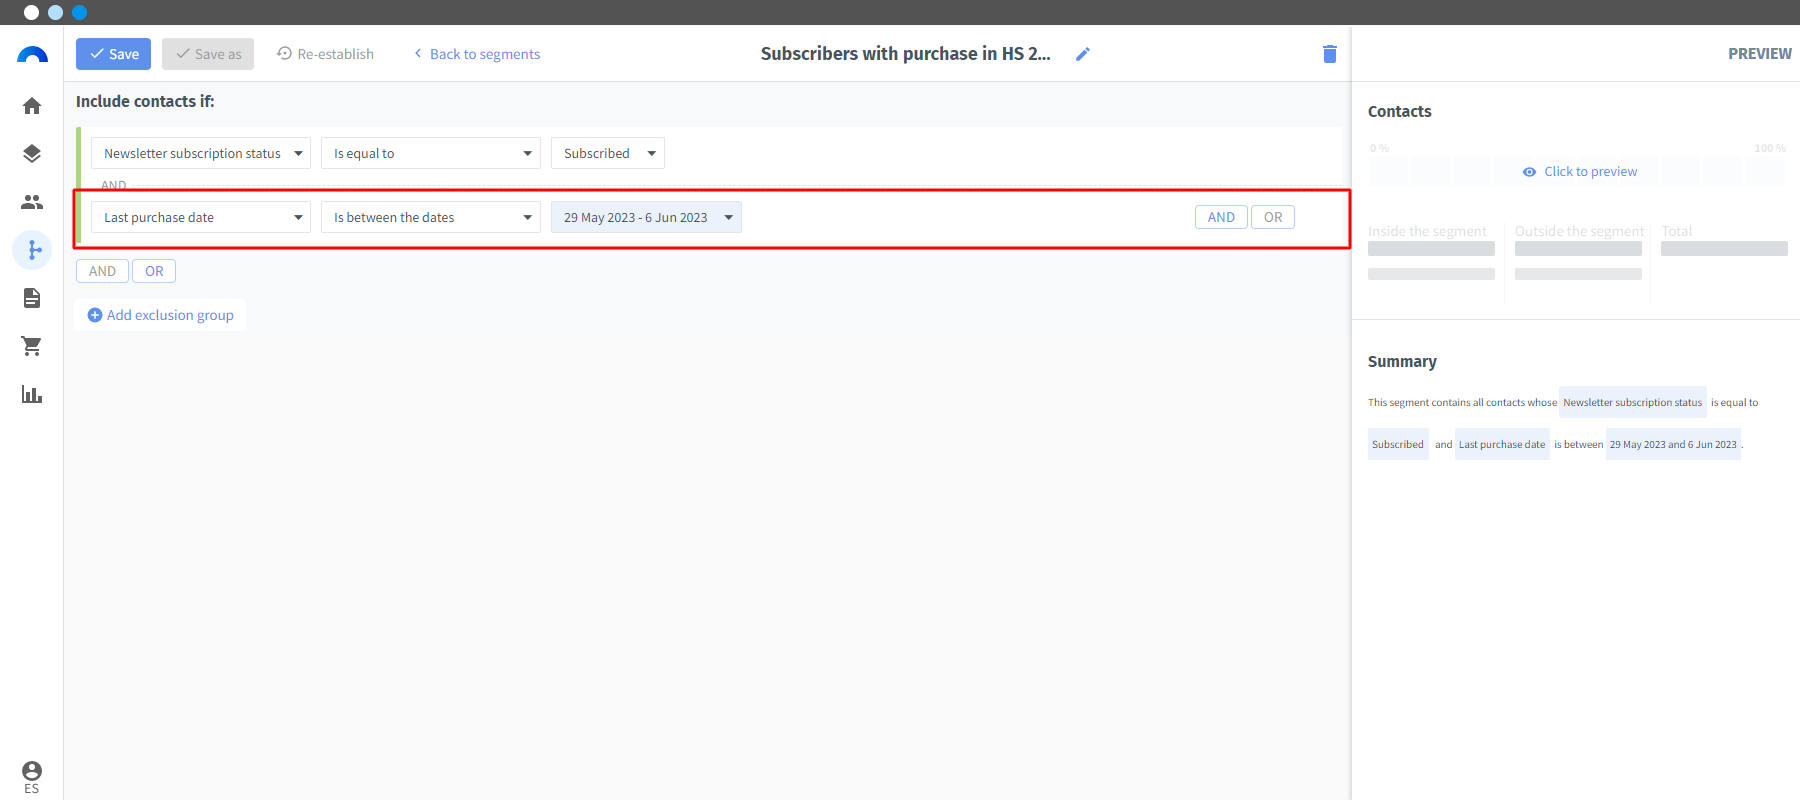Click the segment title Subscribers with purchase

pyautogui.click(x=905, y=54)
